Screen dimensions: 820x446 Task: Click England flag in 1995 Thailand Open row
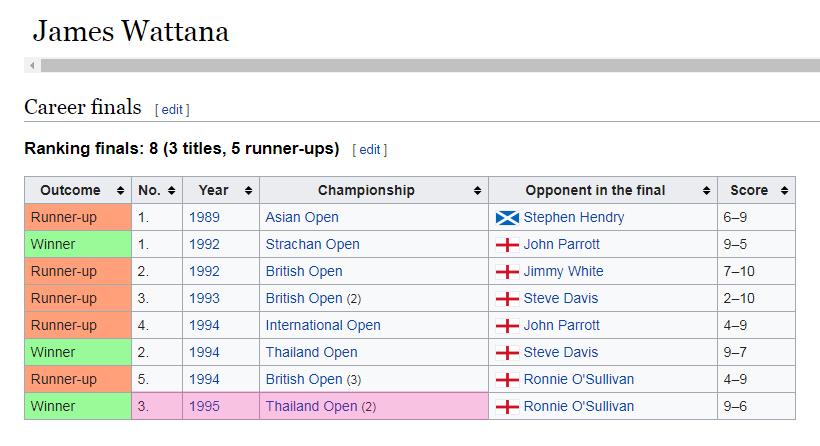click(x=507, y=406)
